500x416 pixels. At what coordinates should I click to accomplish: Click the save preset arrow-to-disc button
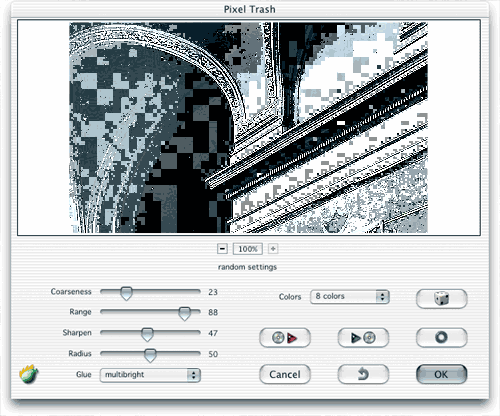tap(363, 338)
